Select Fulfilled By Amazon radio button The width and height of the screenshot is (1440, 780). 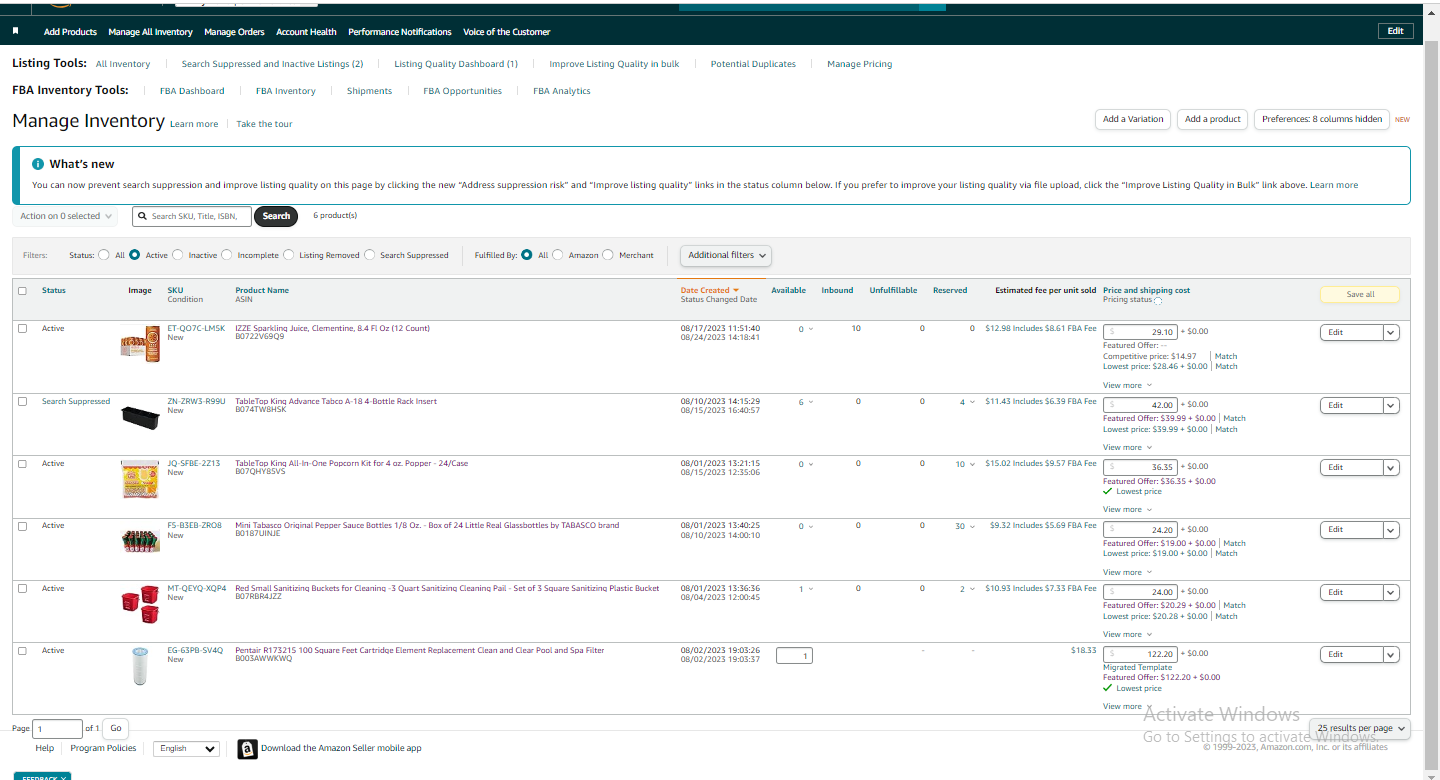(558, 255)
